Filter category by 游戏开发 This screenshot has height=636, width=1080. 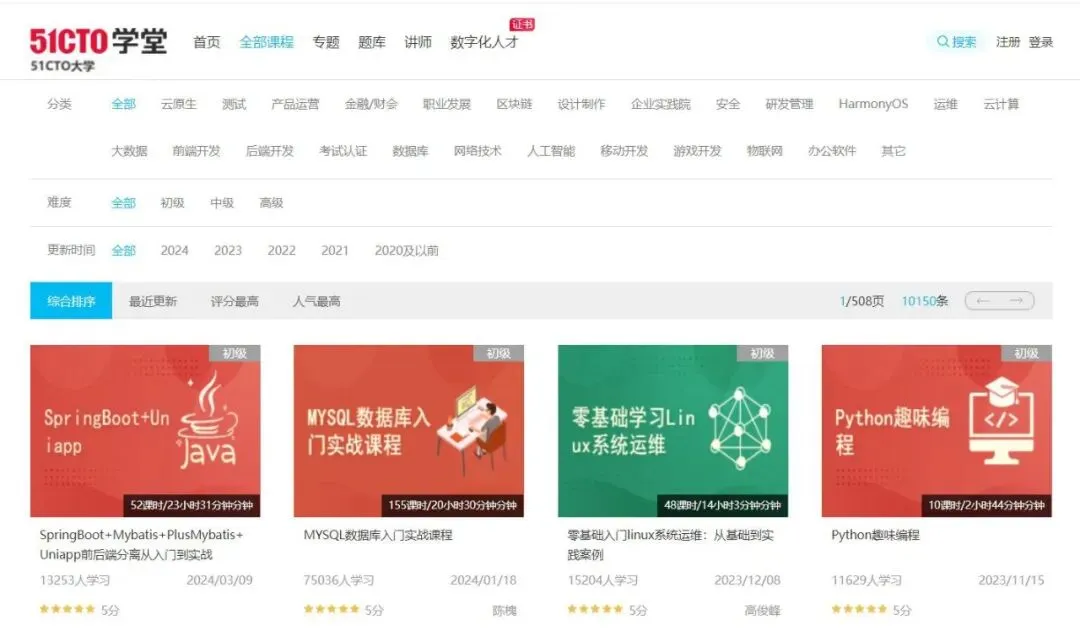697,151
